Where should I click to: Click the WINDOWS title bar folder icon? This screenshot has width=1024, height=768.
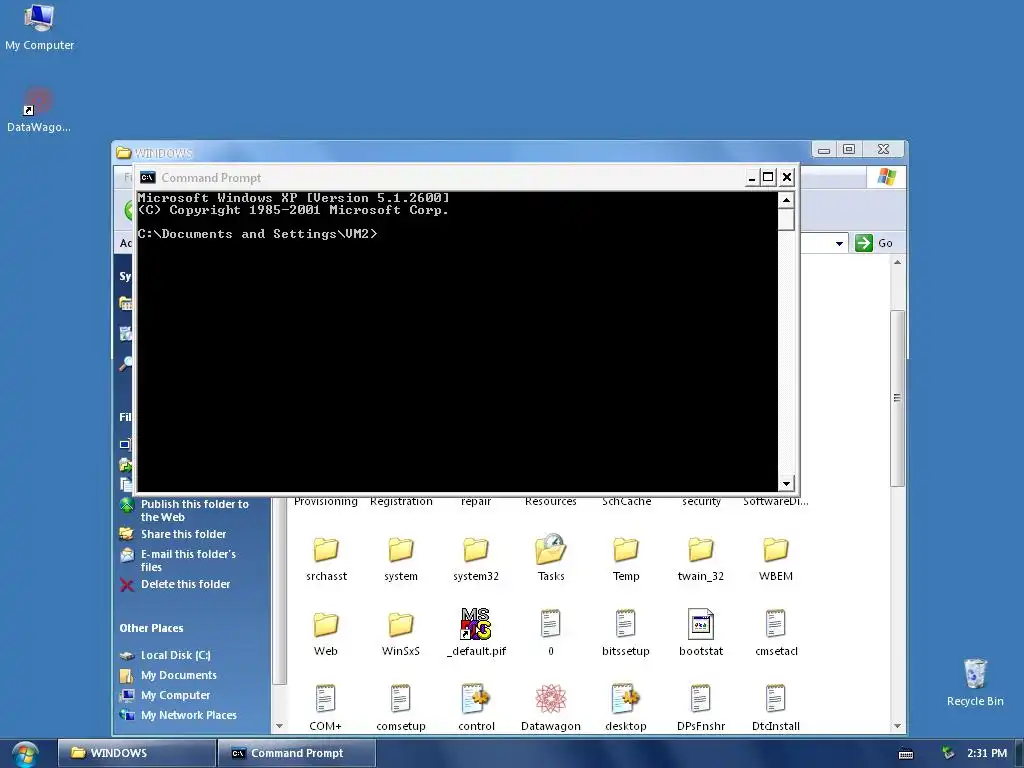[x=123, y=153]
